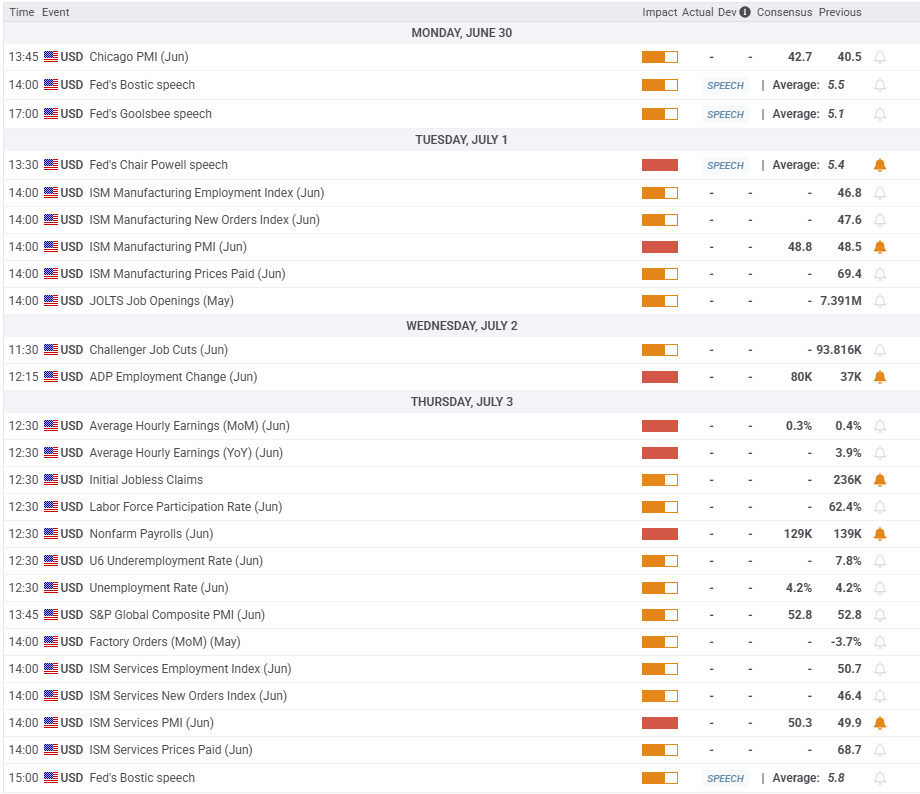Screen dimensions: 920x794
Task: Click bell icon for Unemployment Rate (Jun)
Action: (880, 588)
